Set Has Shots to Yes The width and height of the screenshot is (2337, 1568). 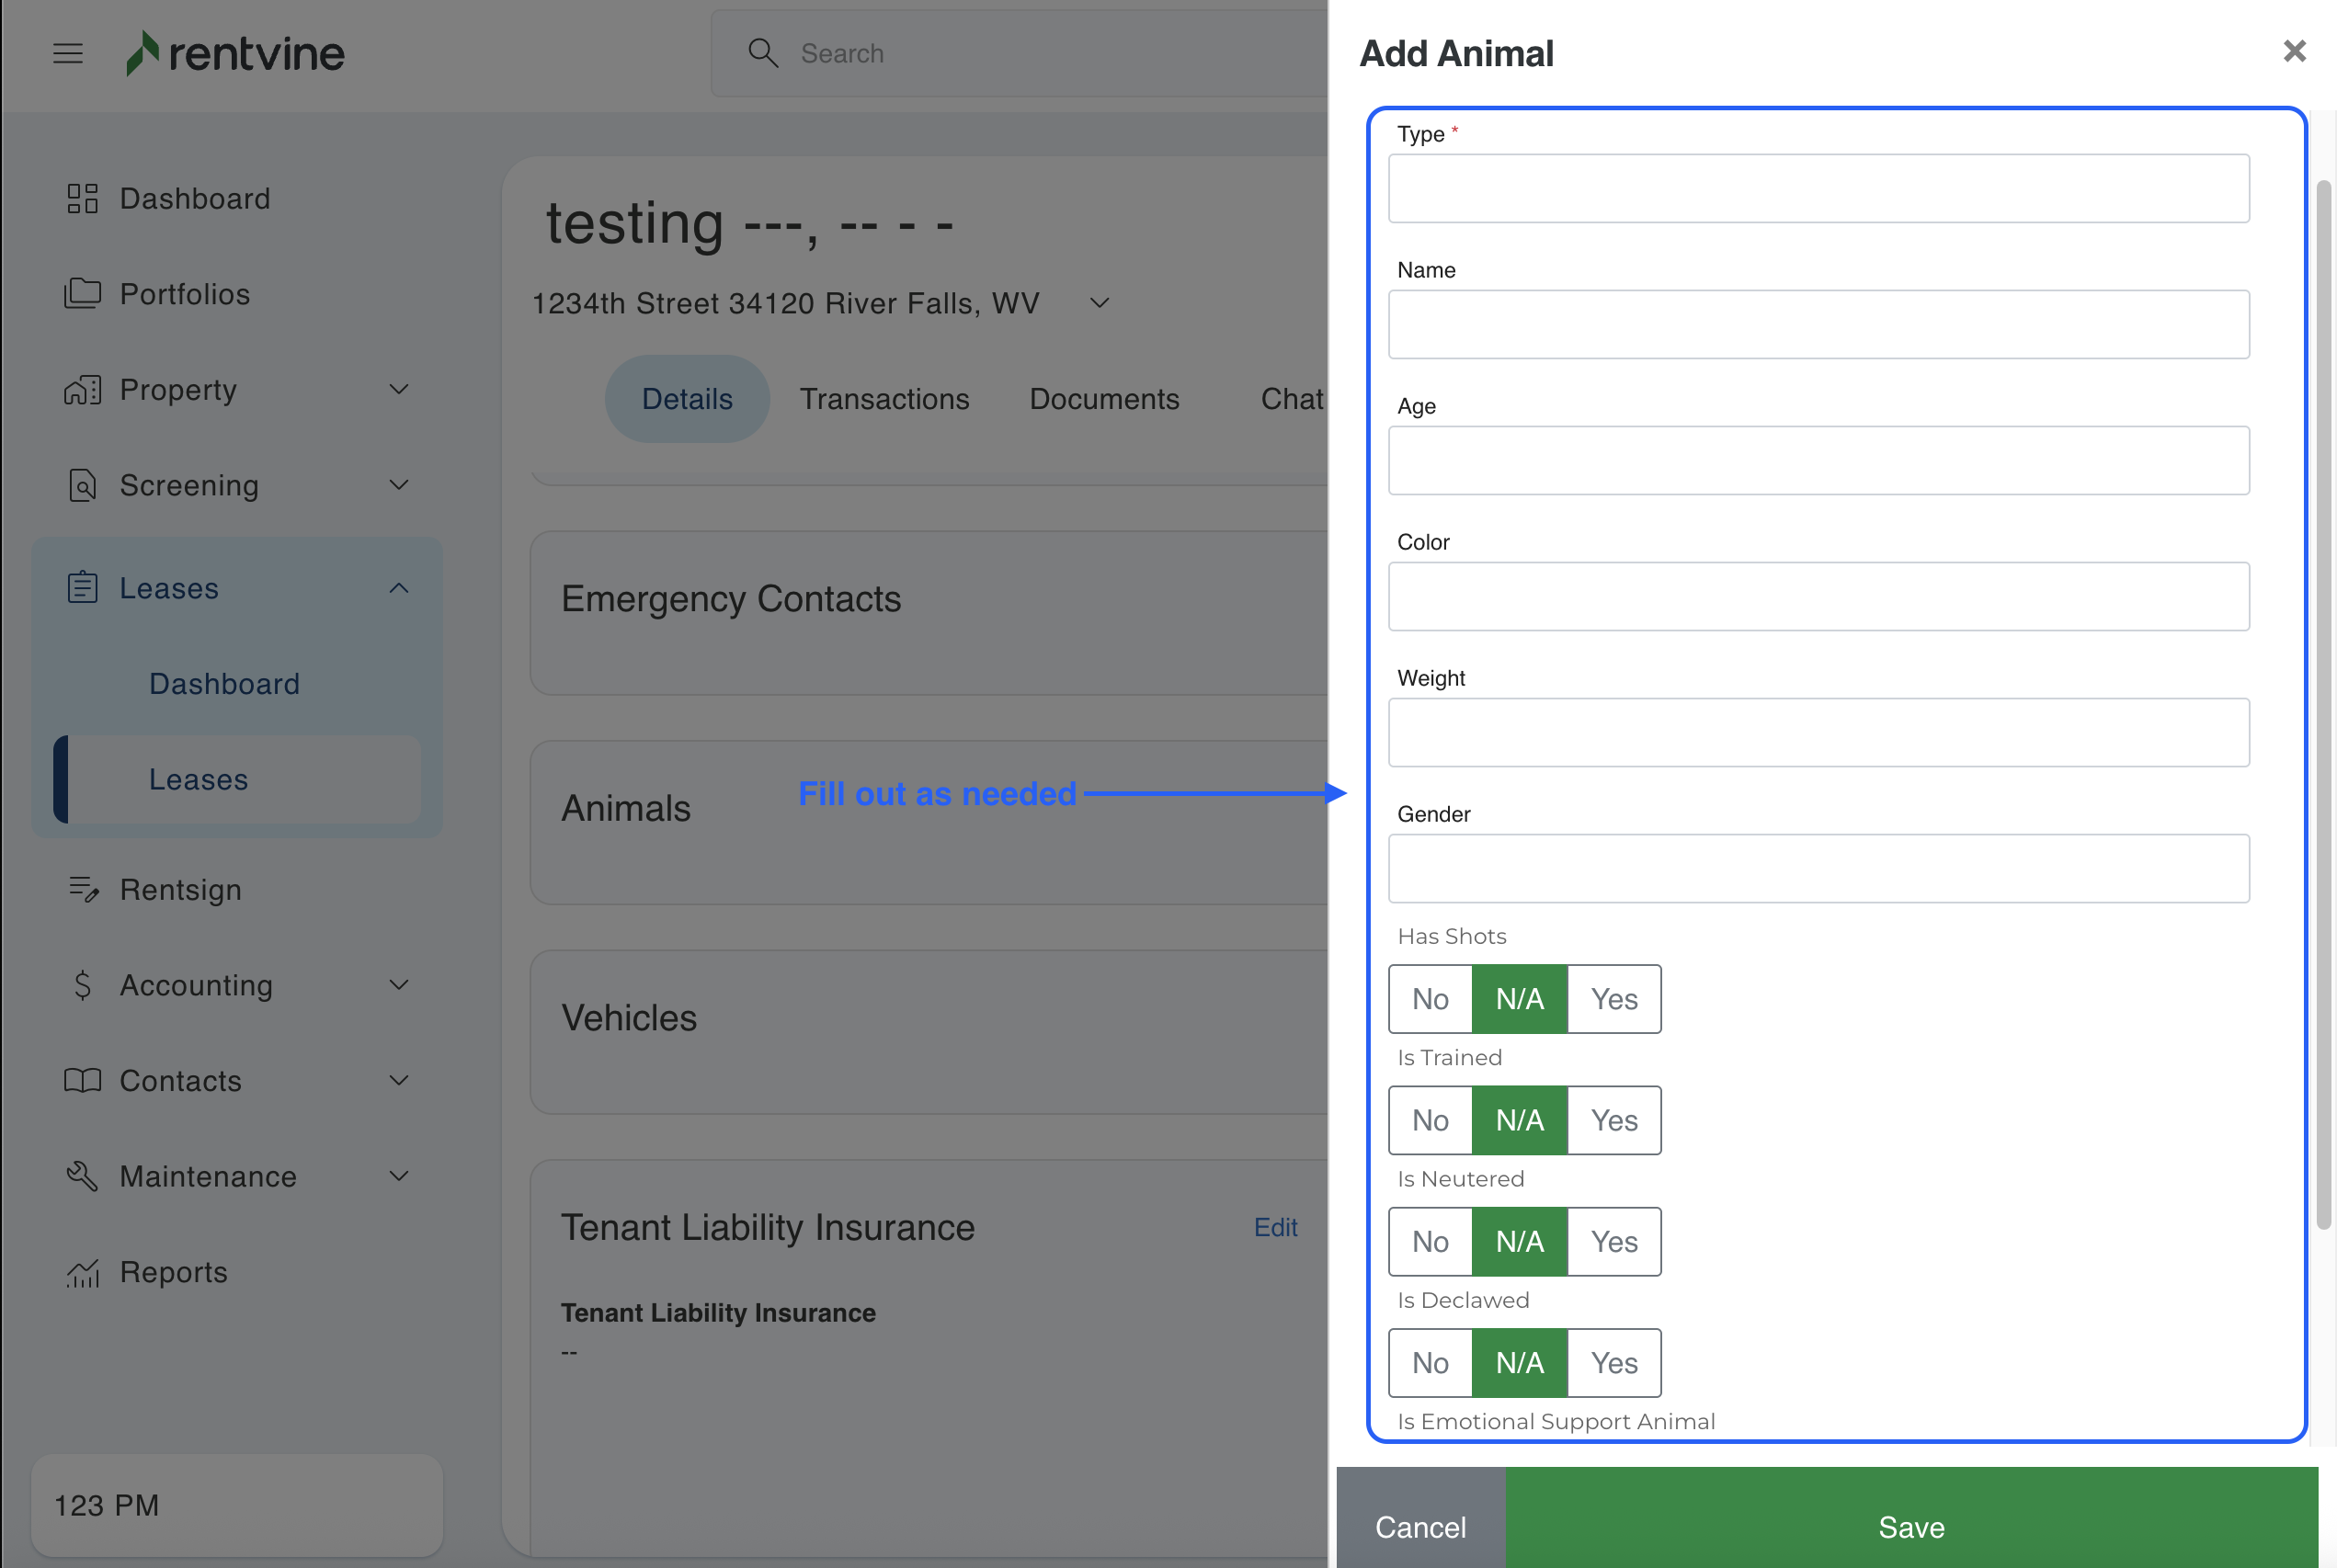pyautogui.click(x=1613, y=999)
